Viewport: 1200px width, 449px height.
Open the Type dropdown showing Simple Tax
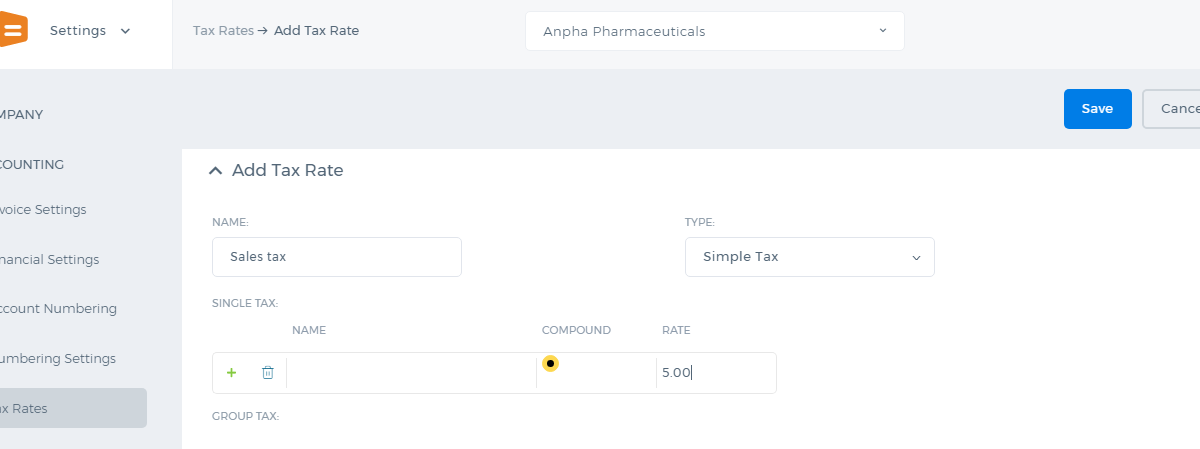coord(809,257)
